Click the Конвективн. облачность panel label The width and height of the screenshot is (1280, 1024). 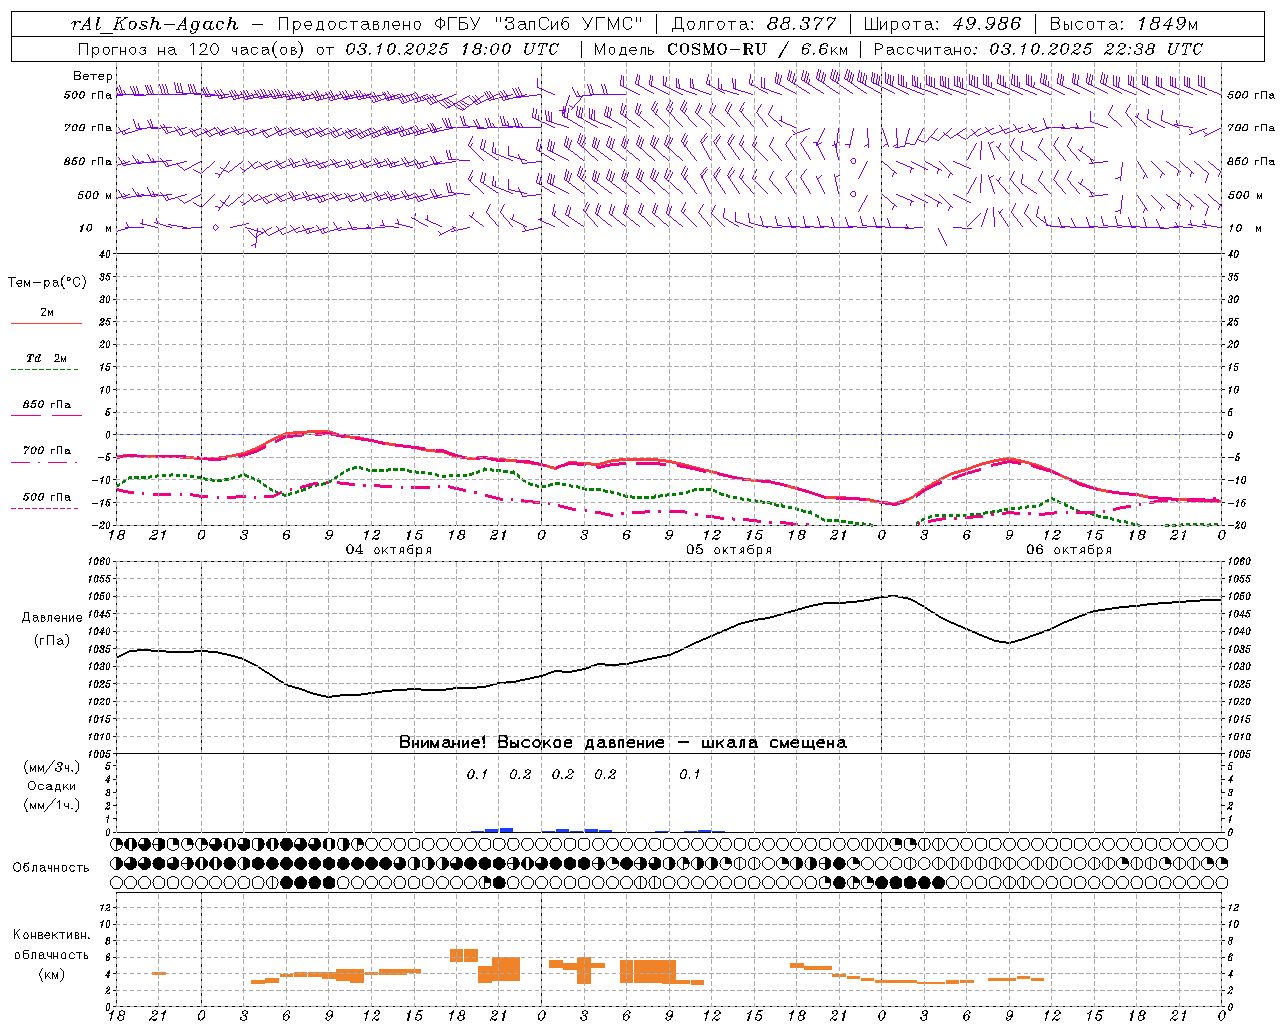pos(51,945)
